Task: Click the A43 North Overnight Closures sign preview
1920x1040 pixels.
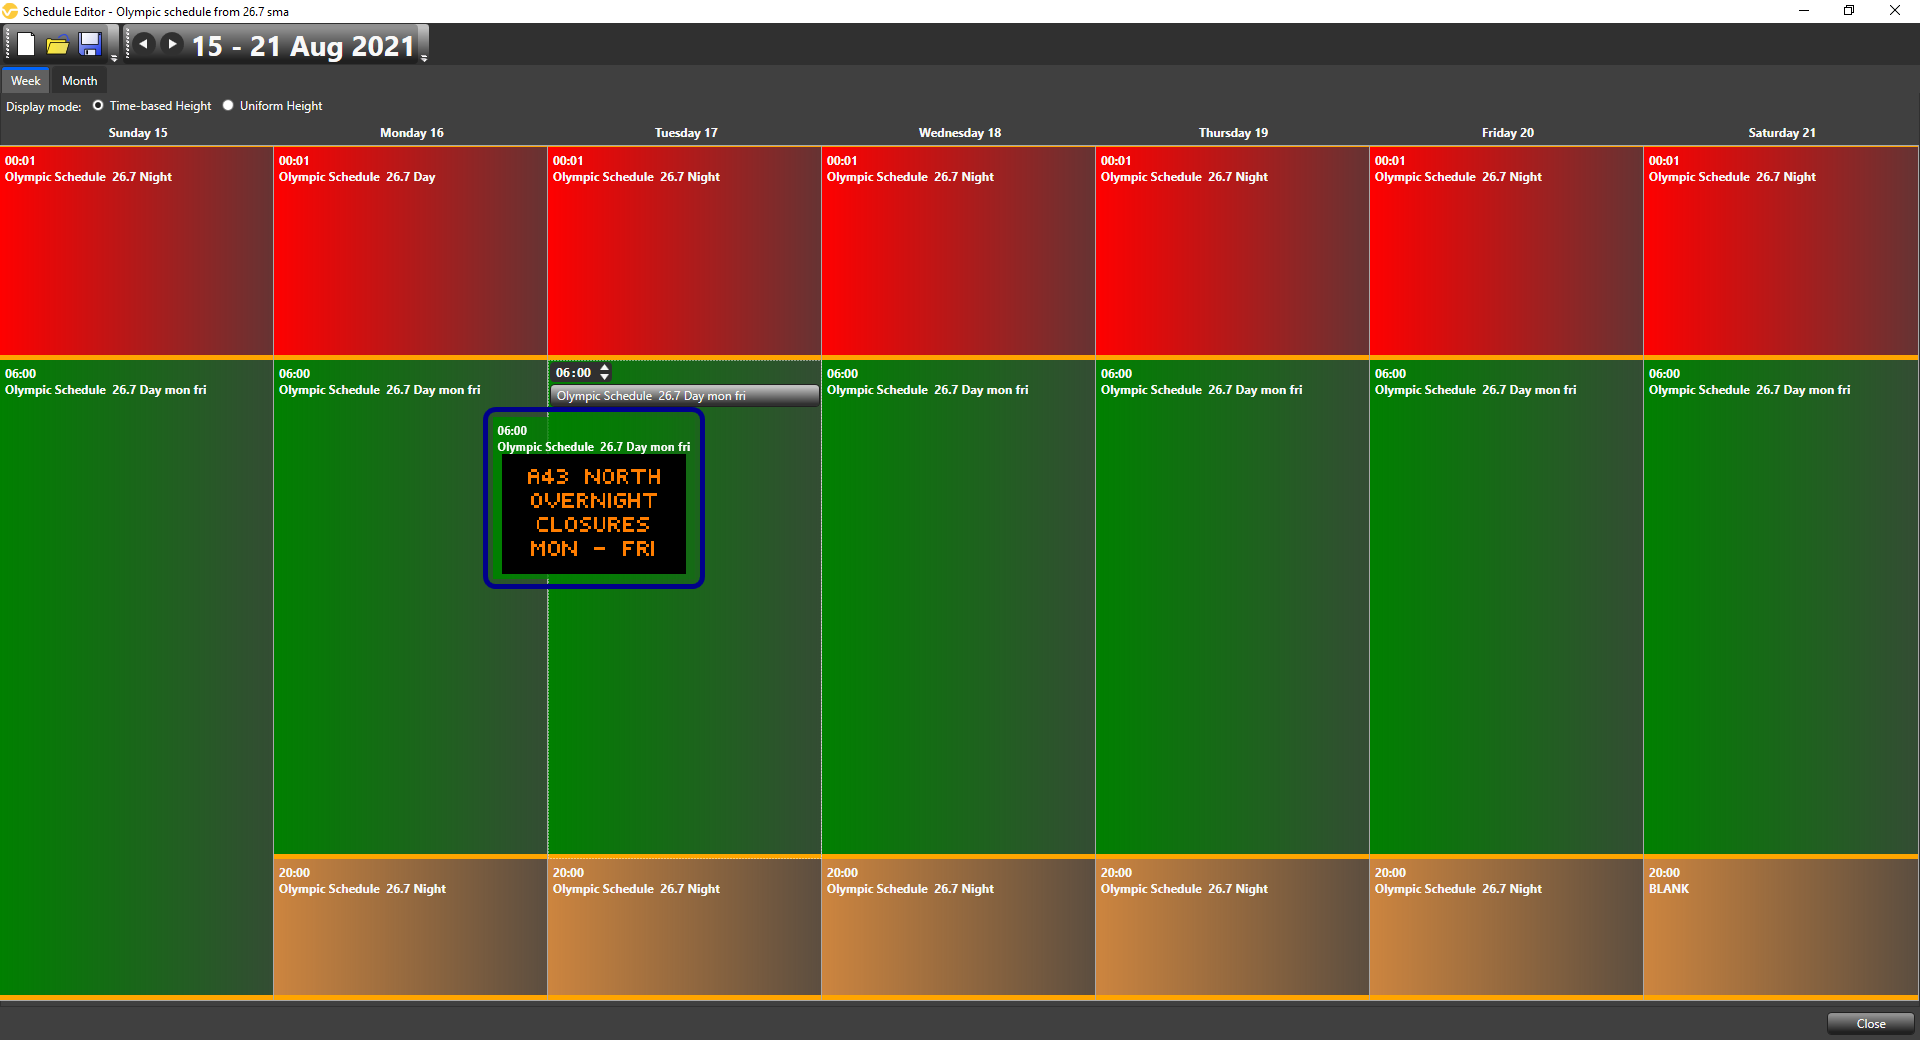Action: point(594,514)
